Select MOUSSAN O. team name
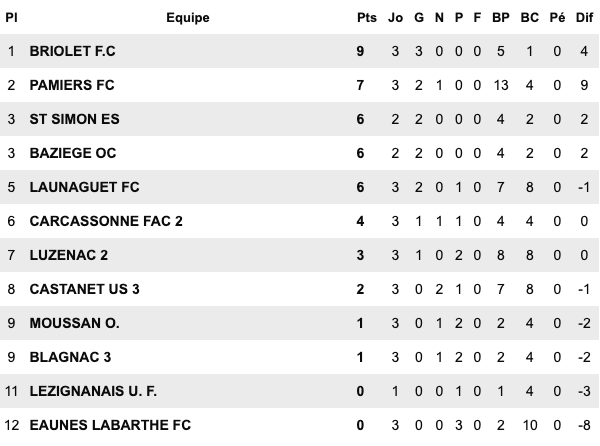 [75, 323]
